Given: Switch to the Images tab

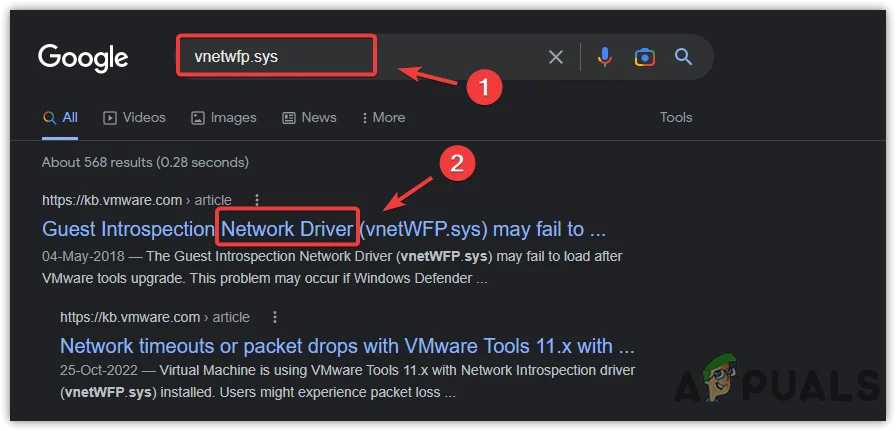Looking at the screenshot, I should click(223, 118).
